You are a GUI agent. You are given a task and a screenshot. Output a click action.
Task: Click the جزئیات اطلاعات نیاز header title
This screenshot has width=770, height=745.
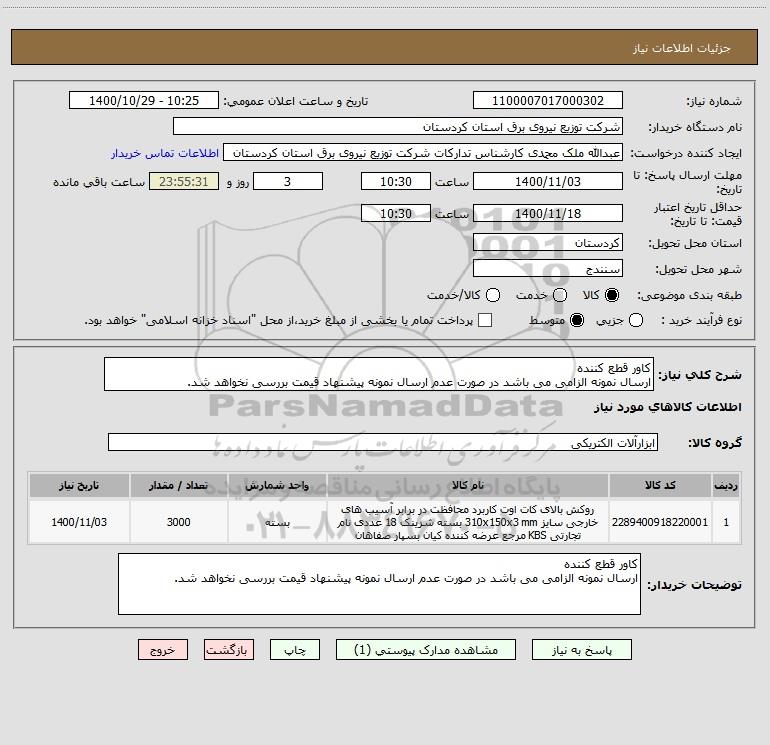click(682, 48)
